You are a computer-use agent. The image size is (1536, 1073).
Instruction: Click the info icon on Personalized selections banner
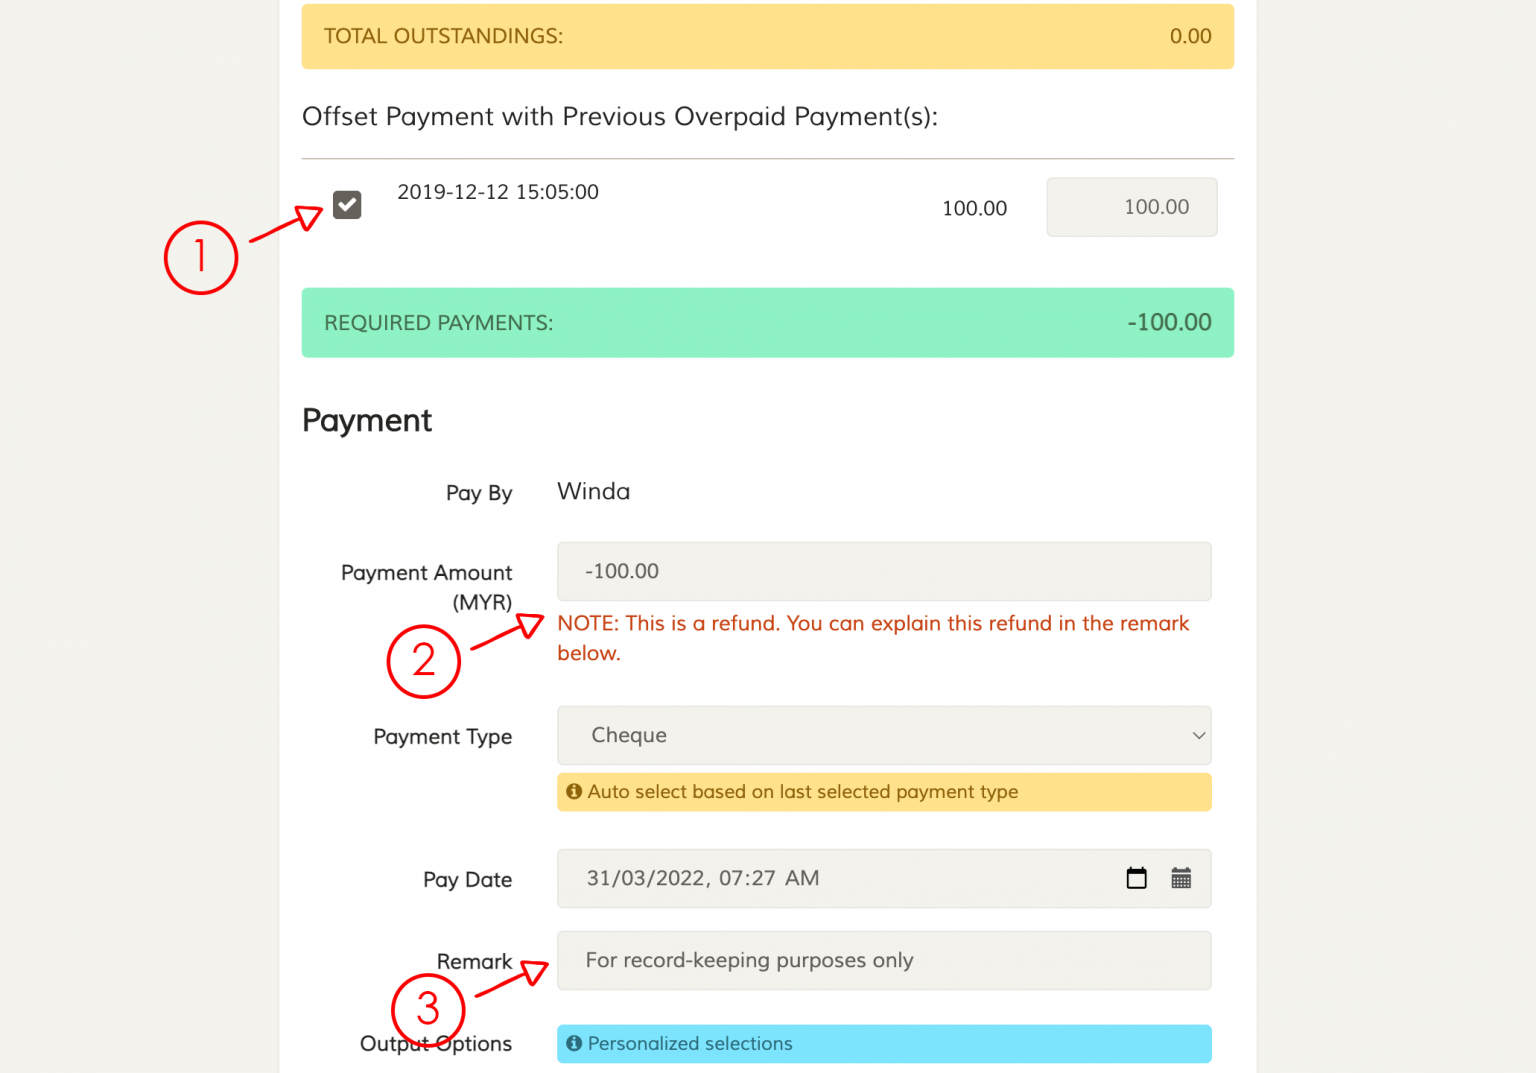(x=574, y=1043)
